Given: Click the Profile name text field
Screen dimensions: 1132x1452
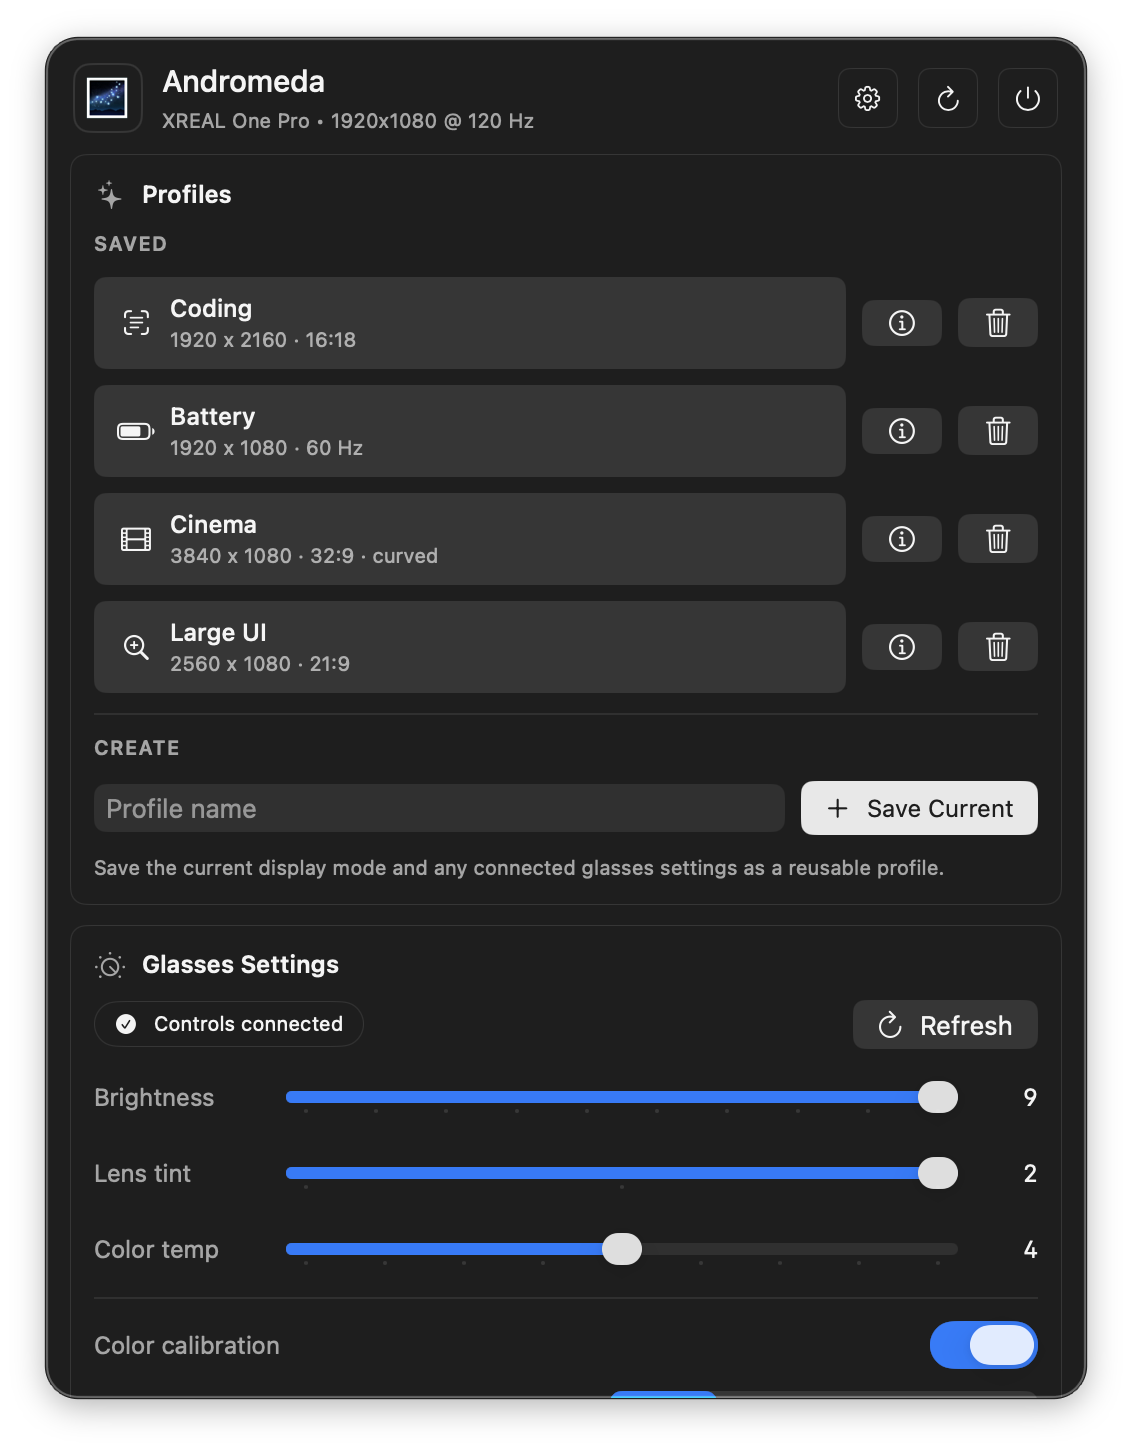Looking at the screenshot, I should [x=439, y=808].
